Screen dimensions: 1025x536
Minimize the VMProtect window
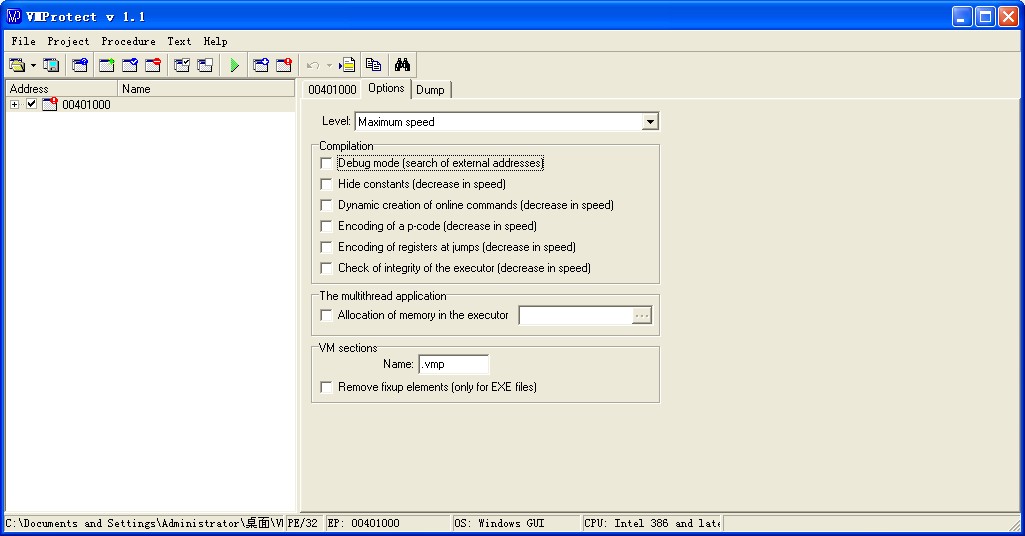(x=962, y=16)
